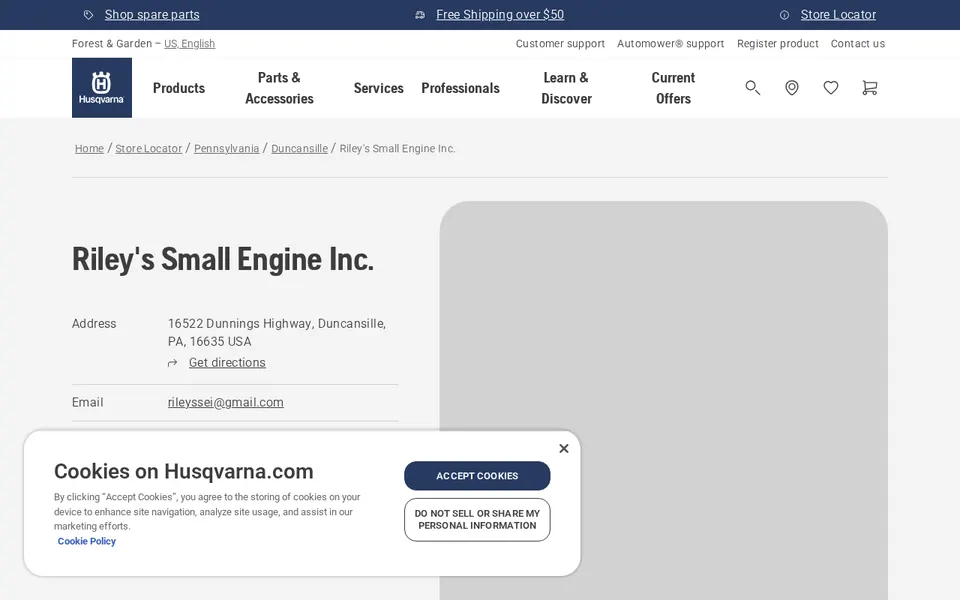Open the search magnifier icon
This screenshot has width=960, height=600.
[752, 88]
